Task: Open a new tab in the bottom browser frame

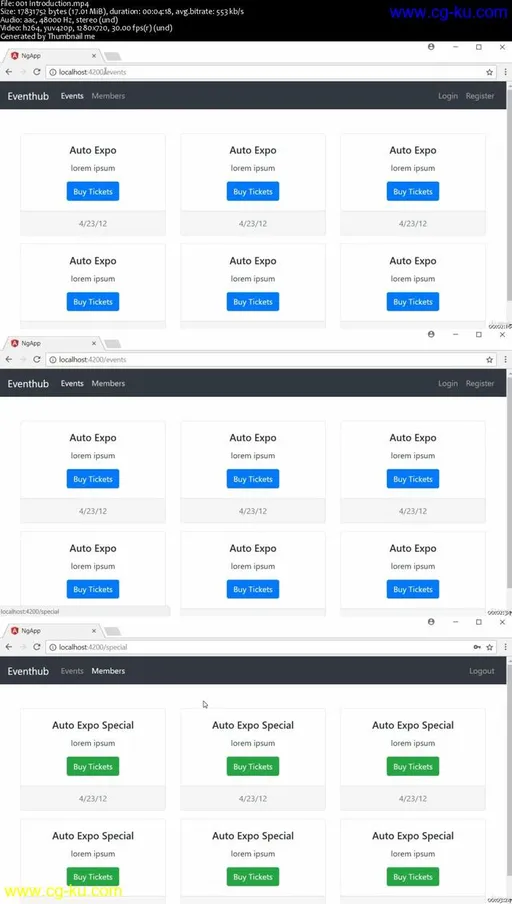Action: coord(113,631)
